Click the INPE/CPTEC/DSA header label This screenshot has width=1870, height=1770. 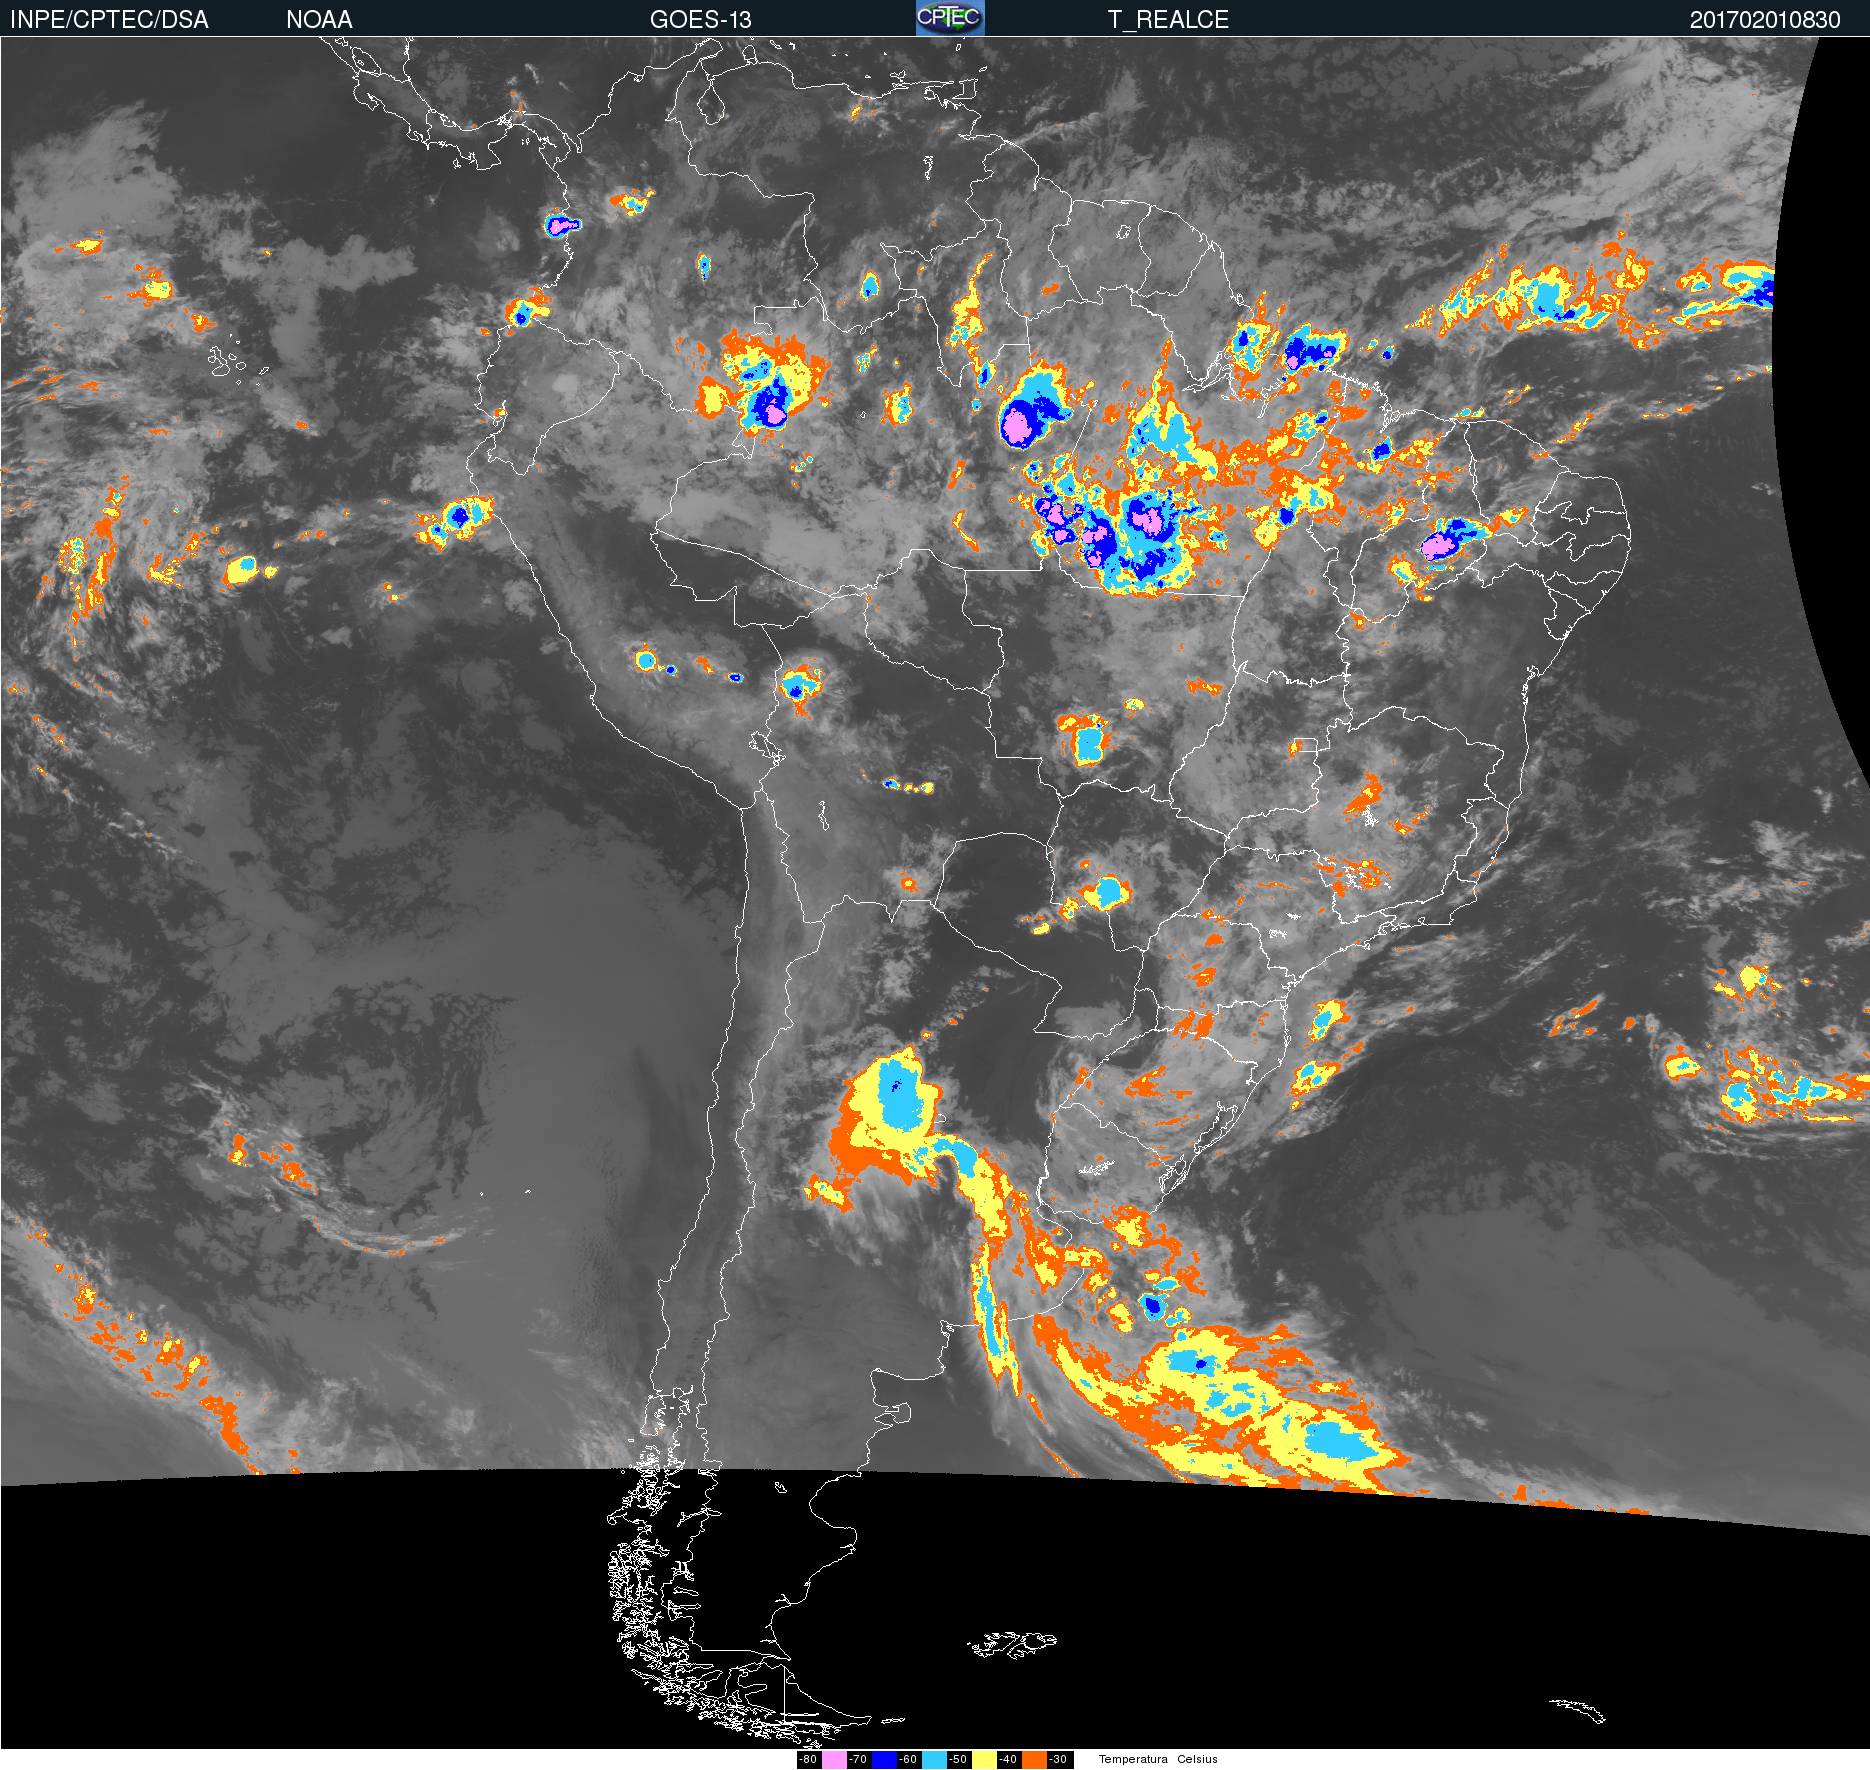tap(109, 20)
